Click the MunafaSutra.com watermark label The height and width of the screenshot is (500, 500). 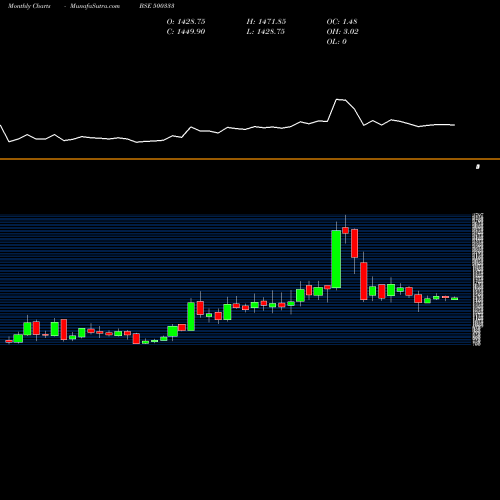pyautogui.click(x=95, y=6)
